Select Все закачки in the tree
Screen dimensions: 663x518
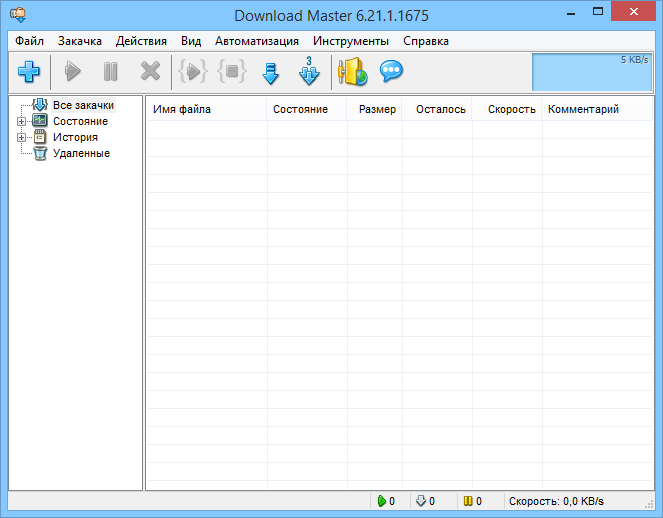(83, 105)
